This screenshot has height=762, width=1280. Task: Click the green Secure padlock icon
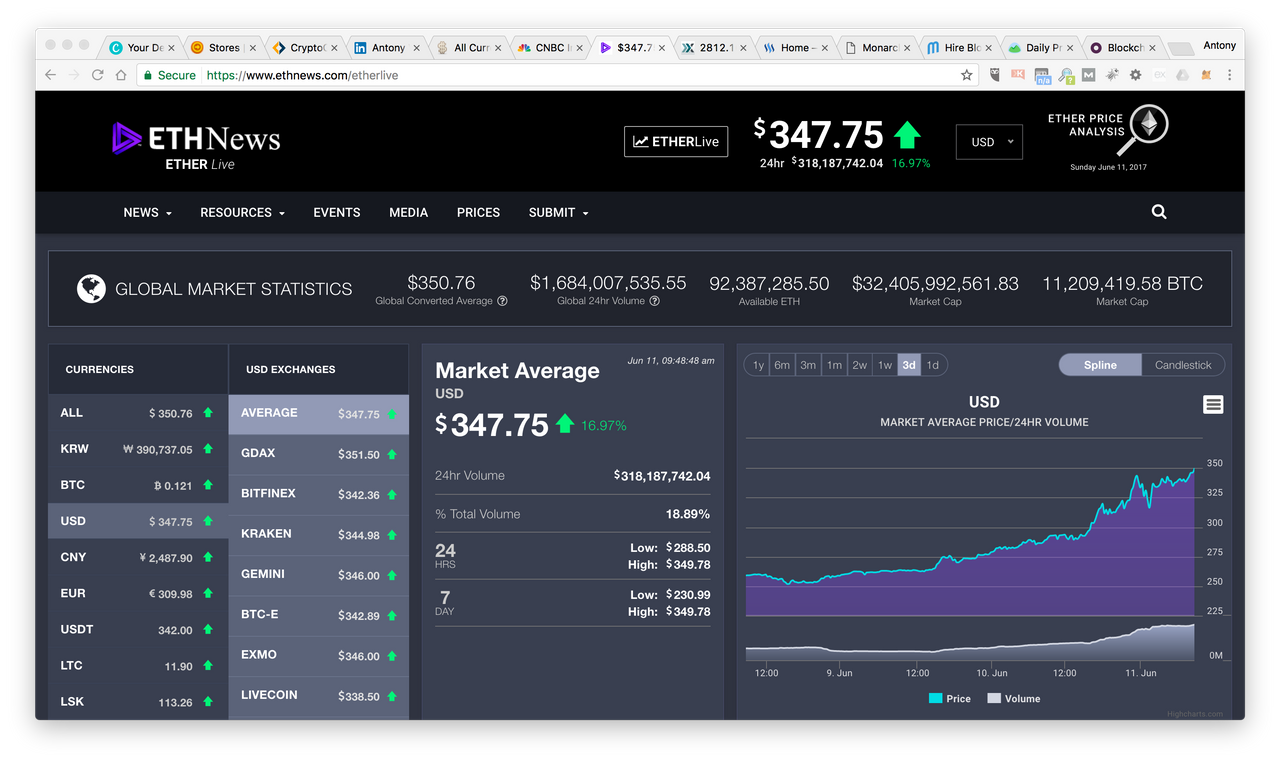coord(147,75)
